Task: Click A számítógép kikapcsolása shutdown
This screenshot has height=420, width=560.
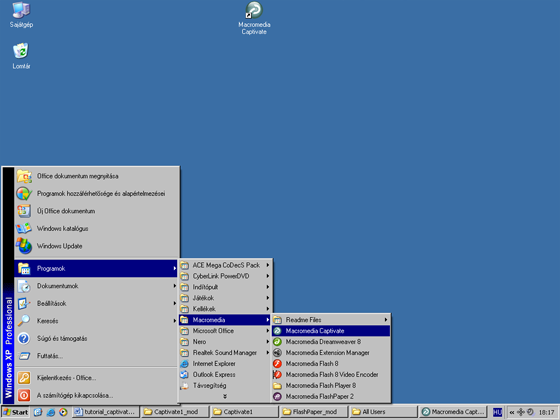Action: pyautogui.click(x=97, y=395)
